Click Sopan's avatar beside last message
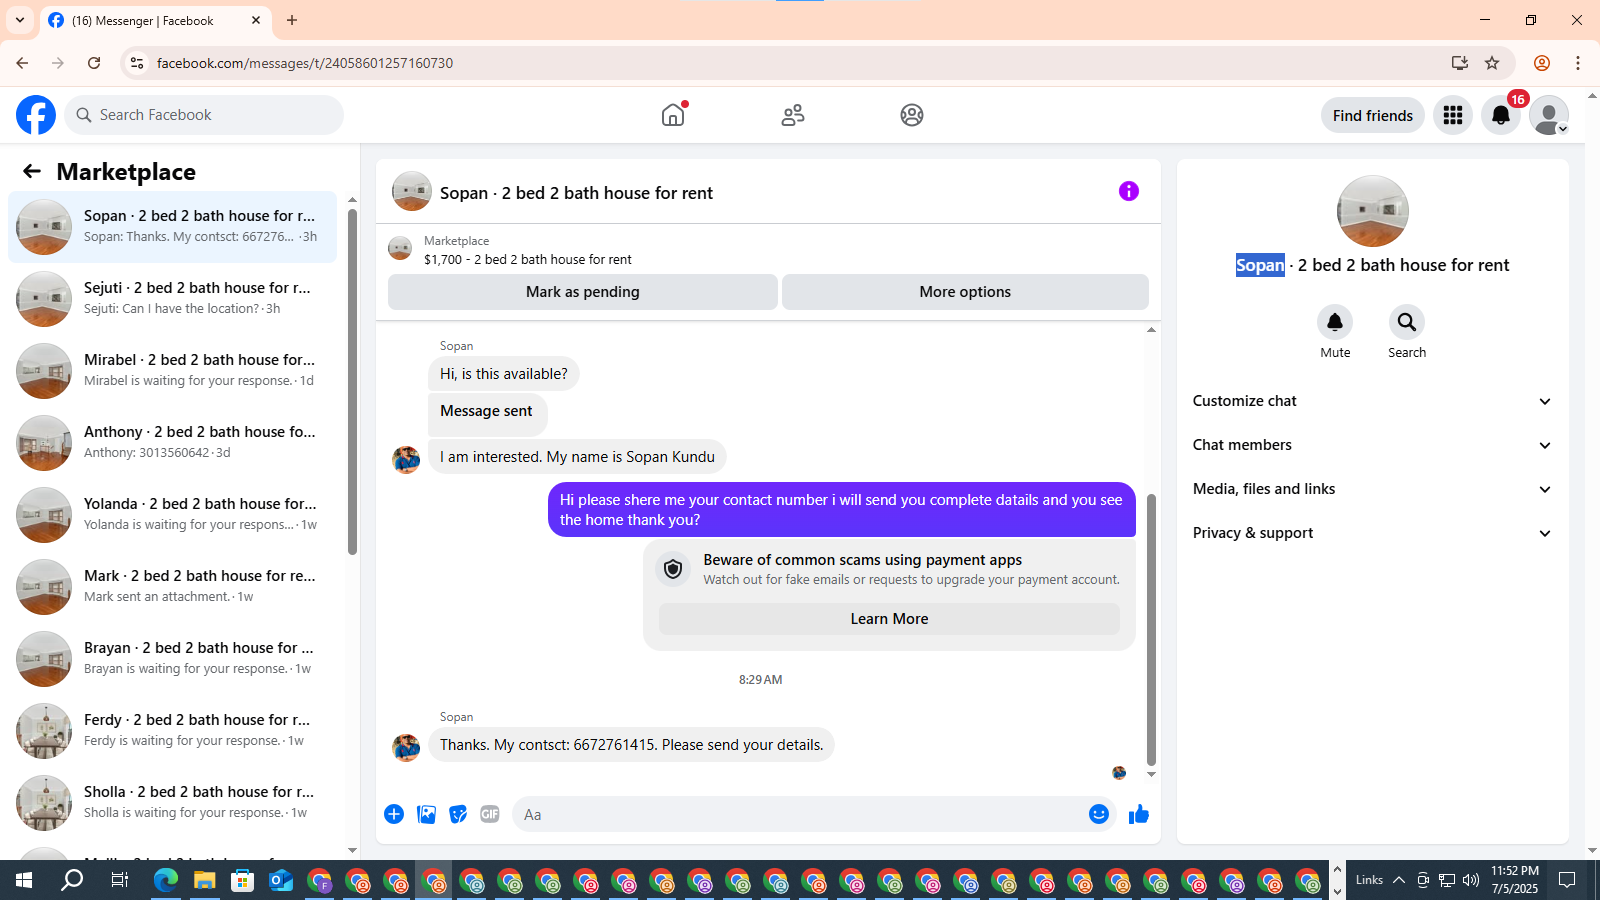The image size is (1600, 900). click(406, 747)
